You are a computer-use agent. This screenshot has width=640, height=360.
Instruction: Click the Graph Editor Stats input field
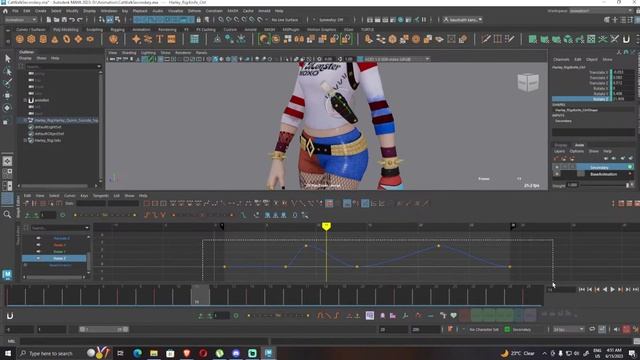[x=91, y=204]
